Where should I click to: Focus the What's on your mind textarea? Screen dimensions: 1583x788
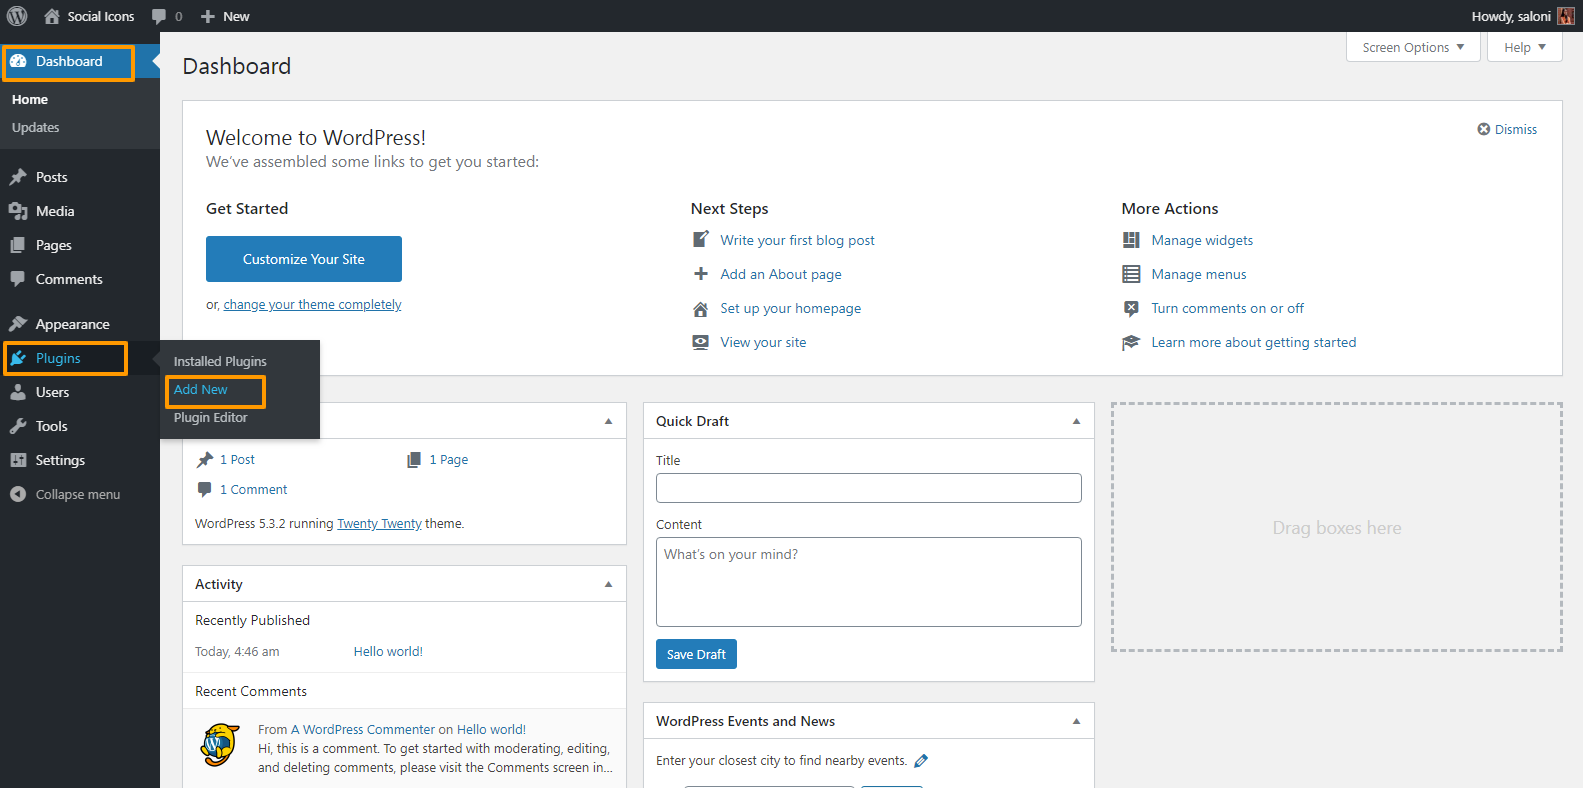click(x=869, y=582)
